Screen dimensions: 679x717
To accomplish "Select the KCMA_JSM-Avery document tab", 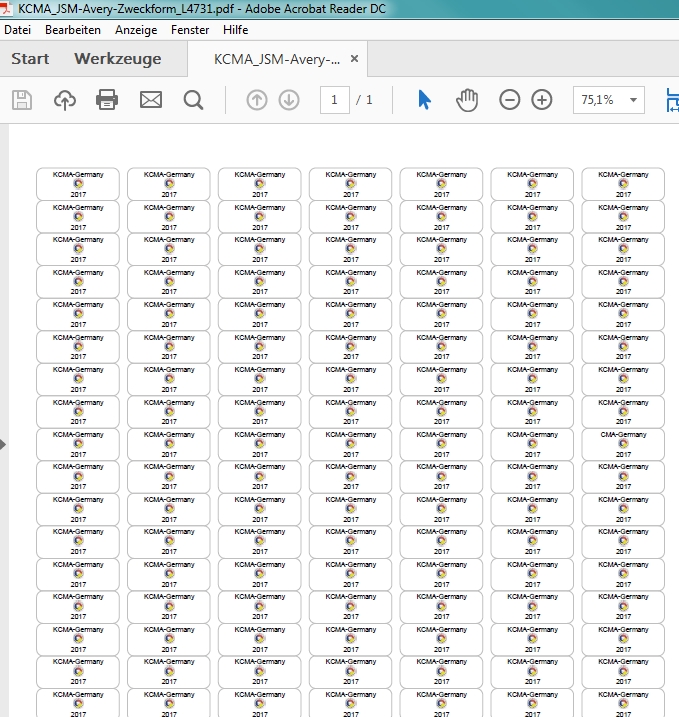I will [x=277, y=59].
